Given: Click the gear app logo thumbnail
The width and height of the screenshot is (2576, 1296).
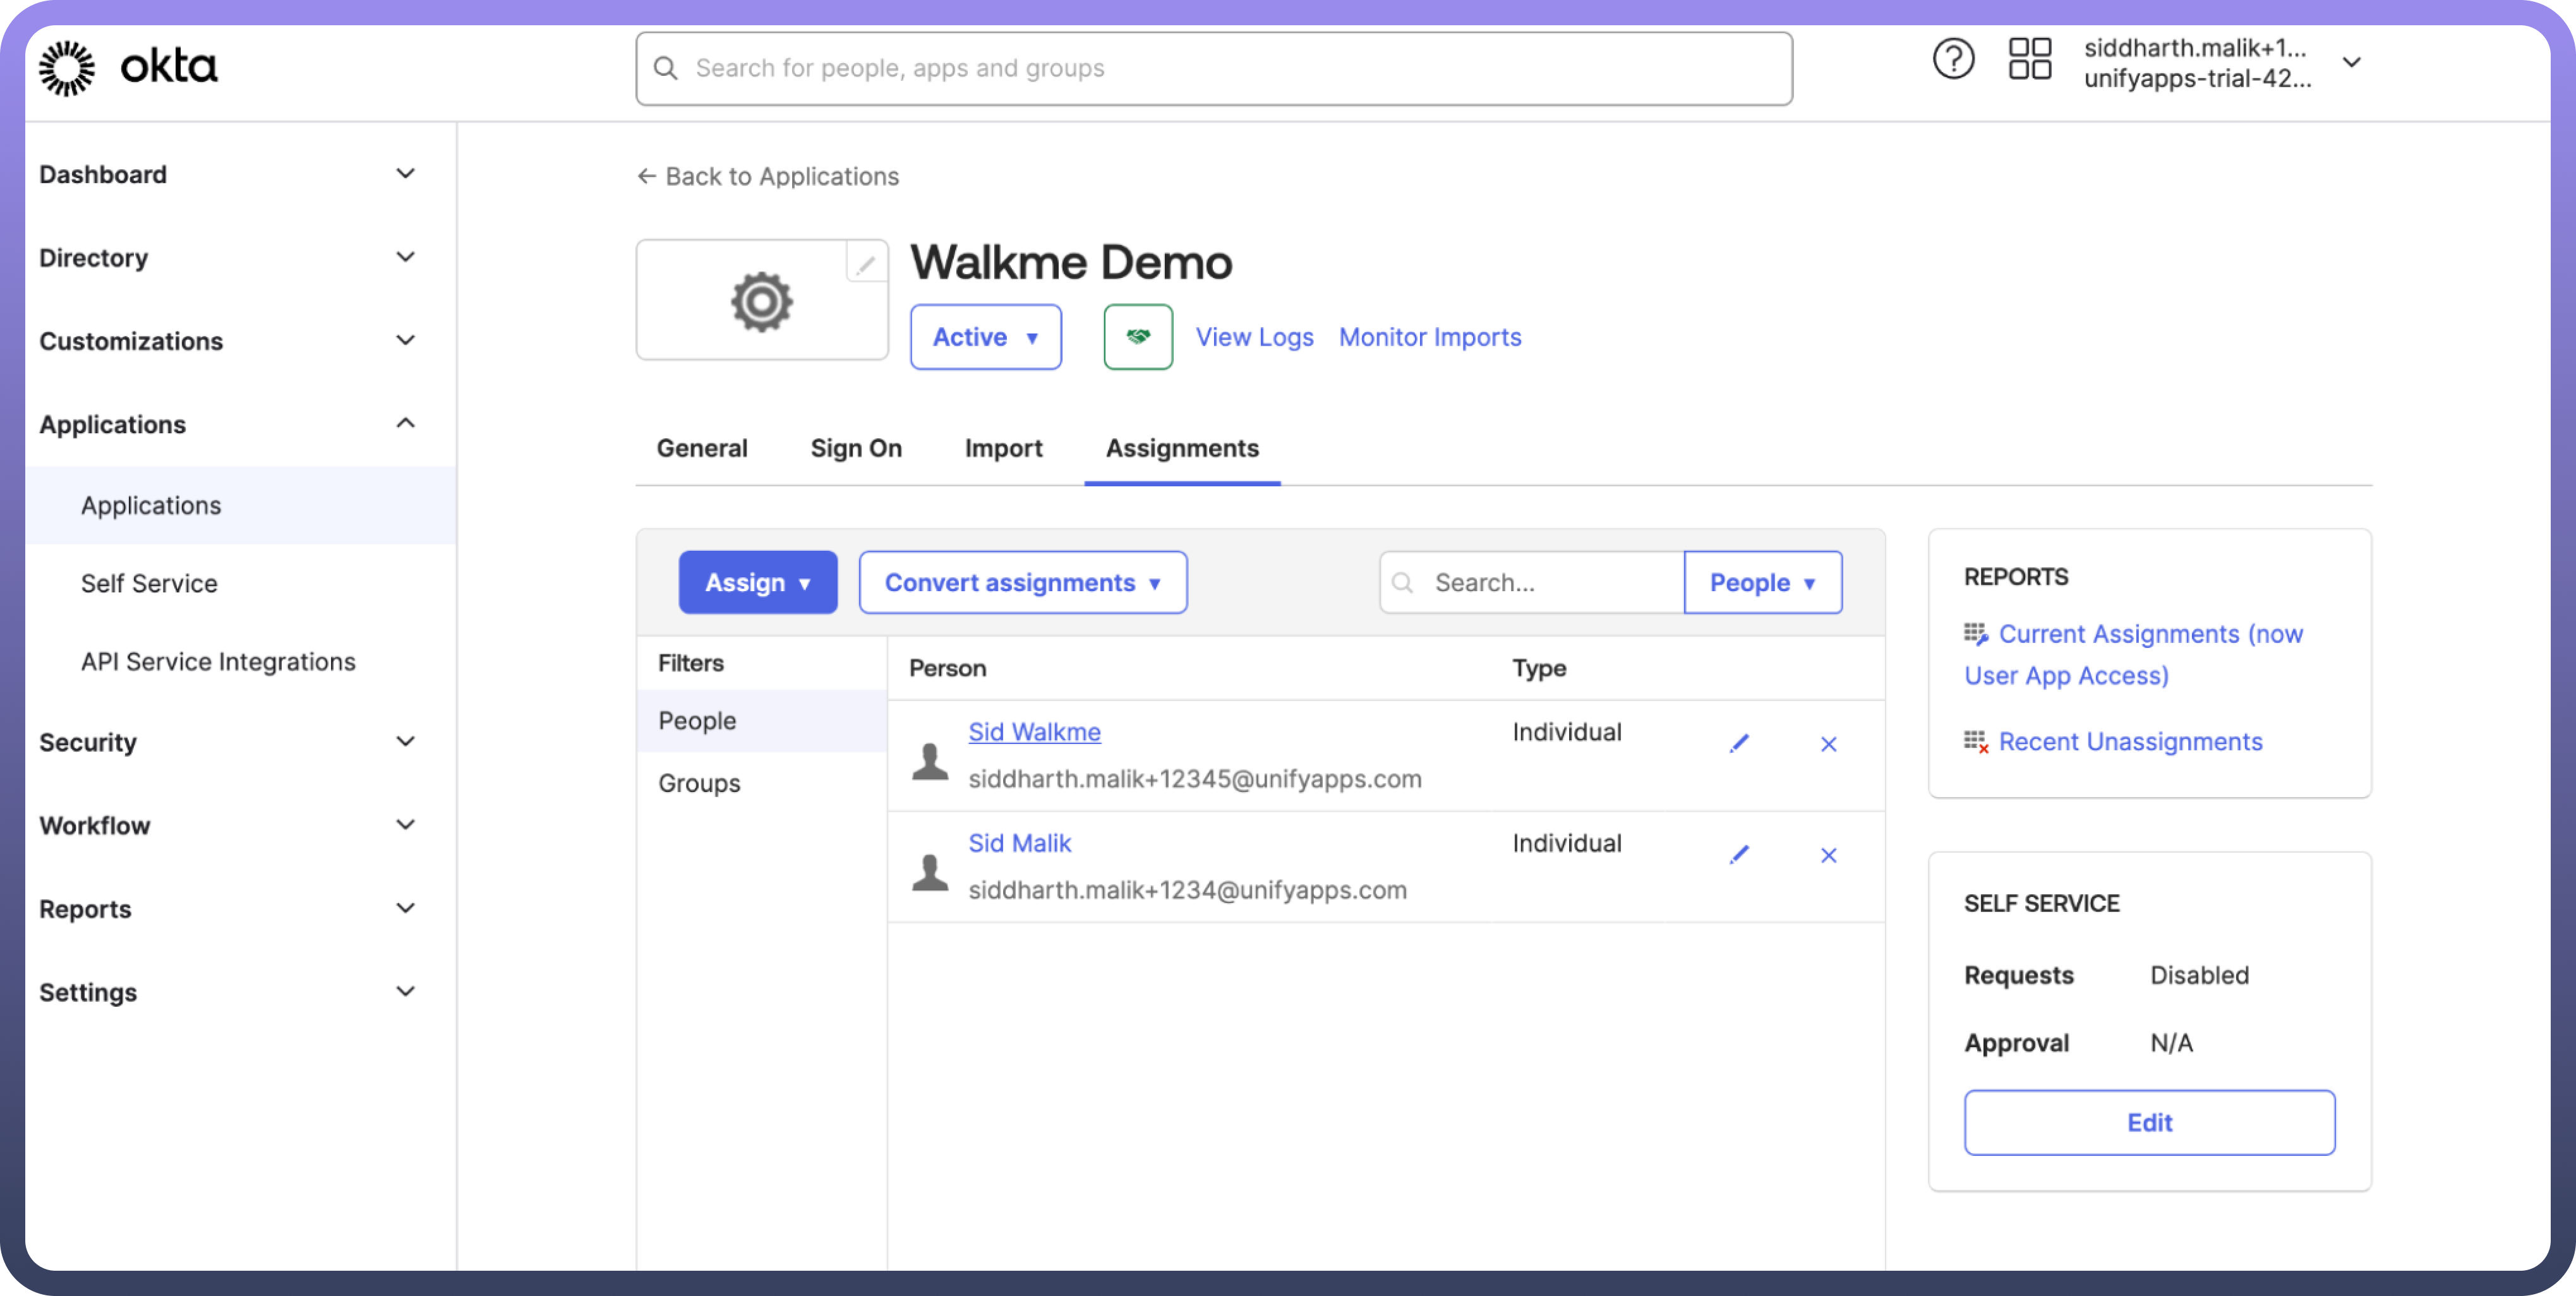Looking at the screenshot, I should (x=761, y=301).
